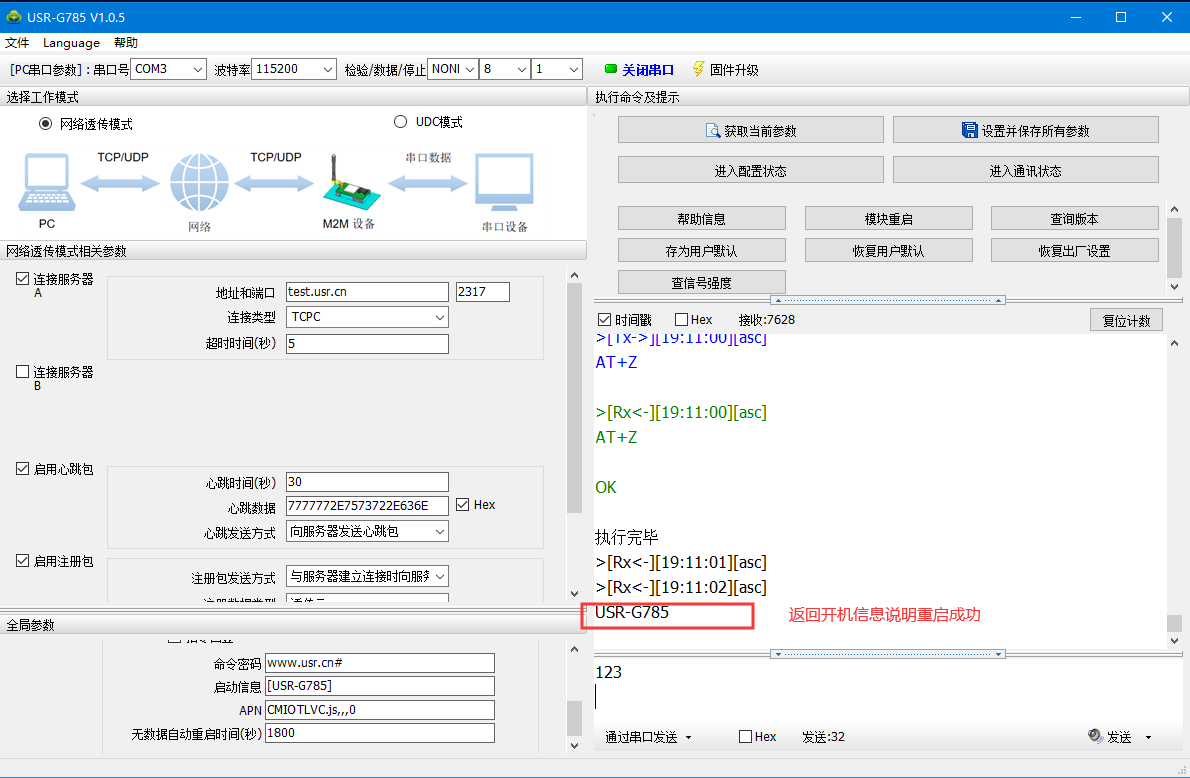The image size is (1190, 778).
Task: Click the M2M device module image
Action: point(347,185)
